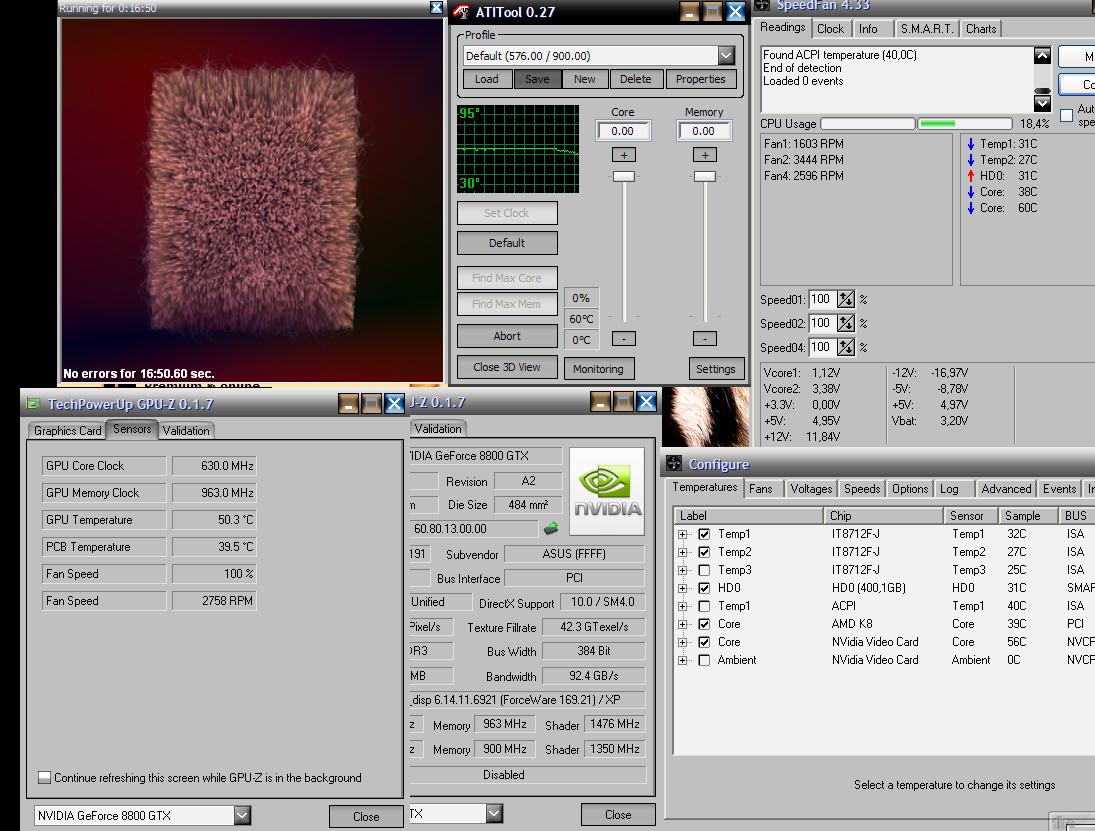The height and width of the screenshot is (831, 1095).
Task: Click the scroll down arrow in SpeedFan log
Action: point(1042,103)
